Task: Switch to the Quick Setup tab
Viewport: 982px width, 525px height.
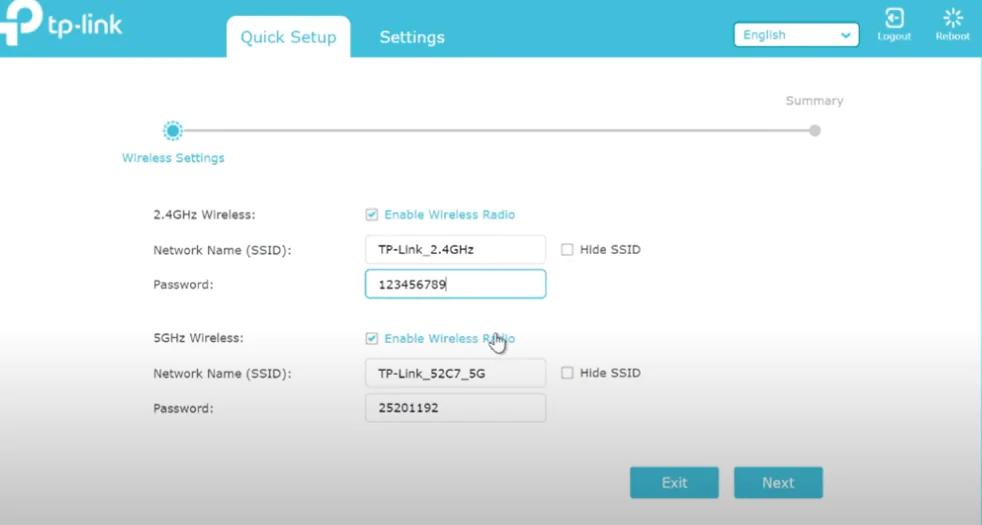Action: 288,37
